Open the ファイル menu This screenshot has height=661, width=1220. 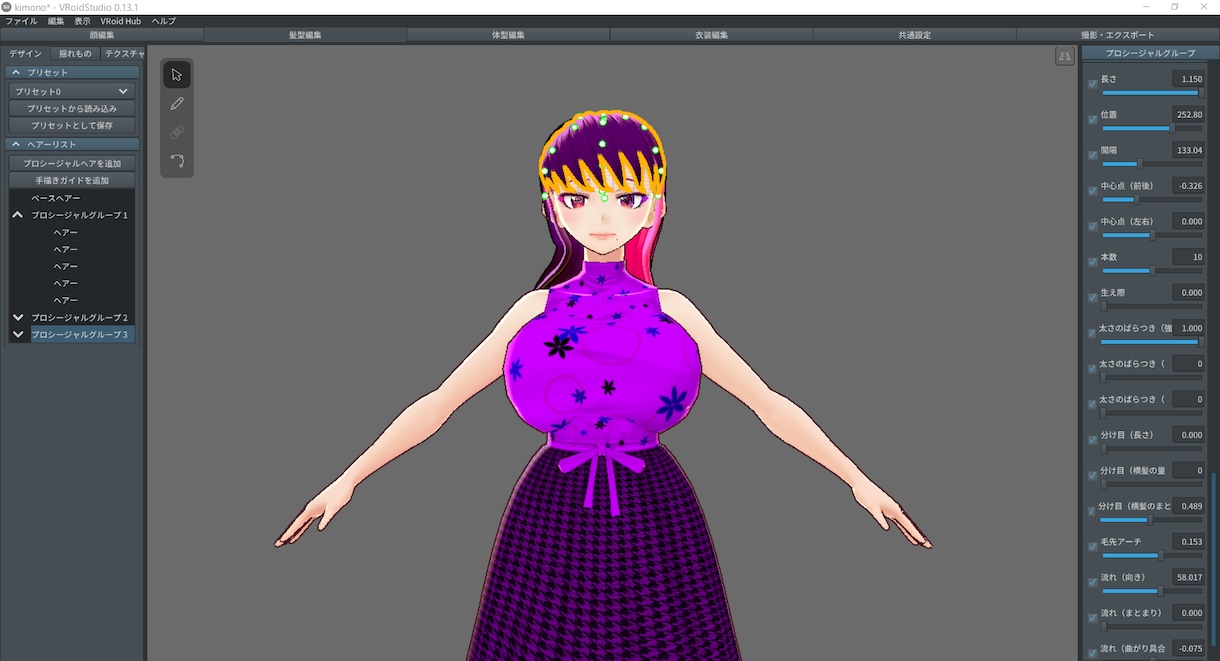pos(21,21)
